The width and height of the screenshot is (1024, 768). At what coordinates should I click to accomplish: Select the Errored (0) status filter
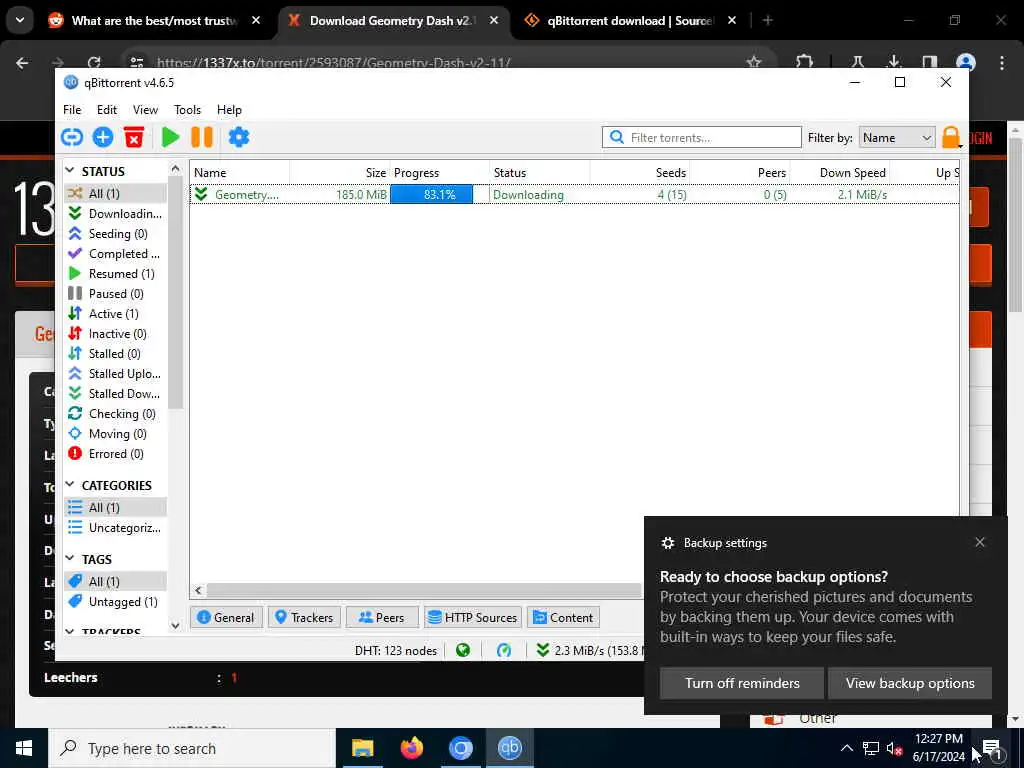tap(116, 454)
